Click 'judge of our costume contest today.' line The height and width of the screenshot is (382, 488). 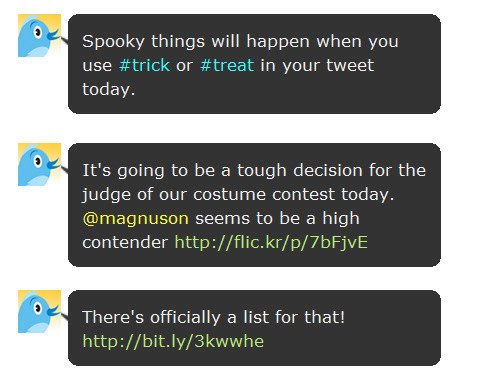pos(238,195)
